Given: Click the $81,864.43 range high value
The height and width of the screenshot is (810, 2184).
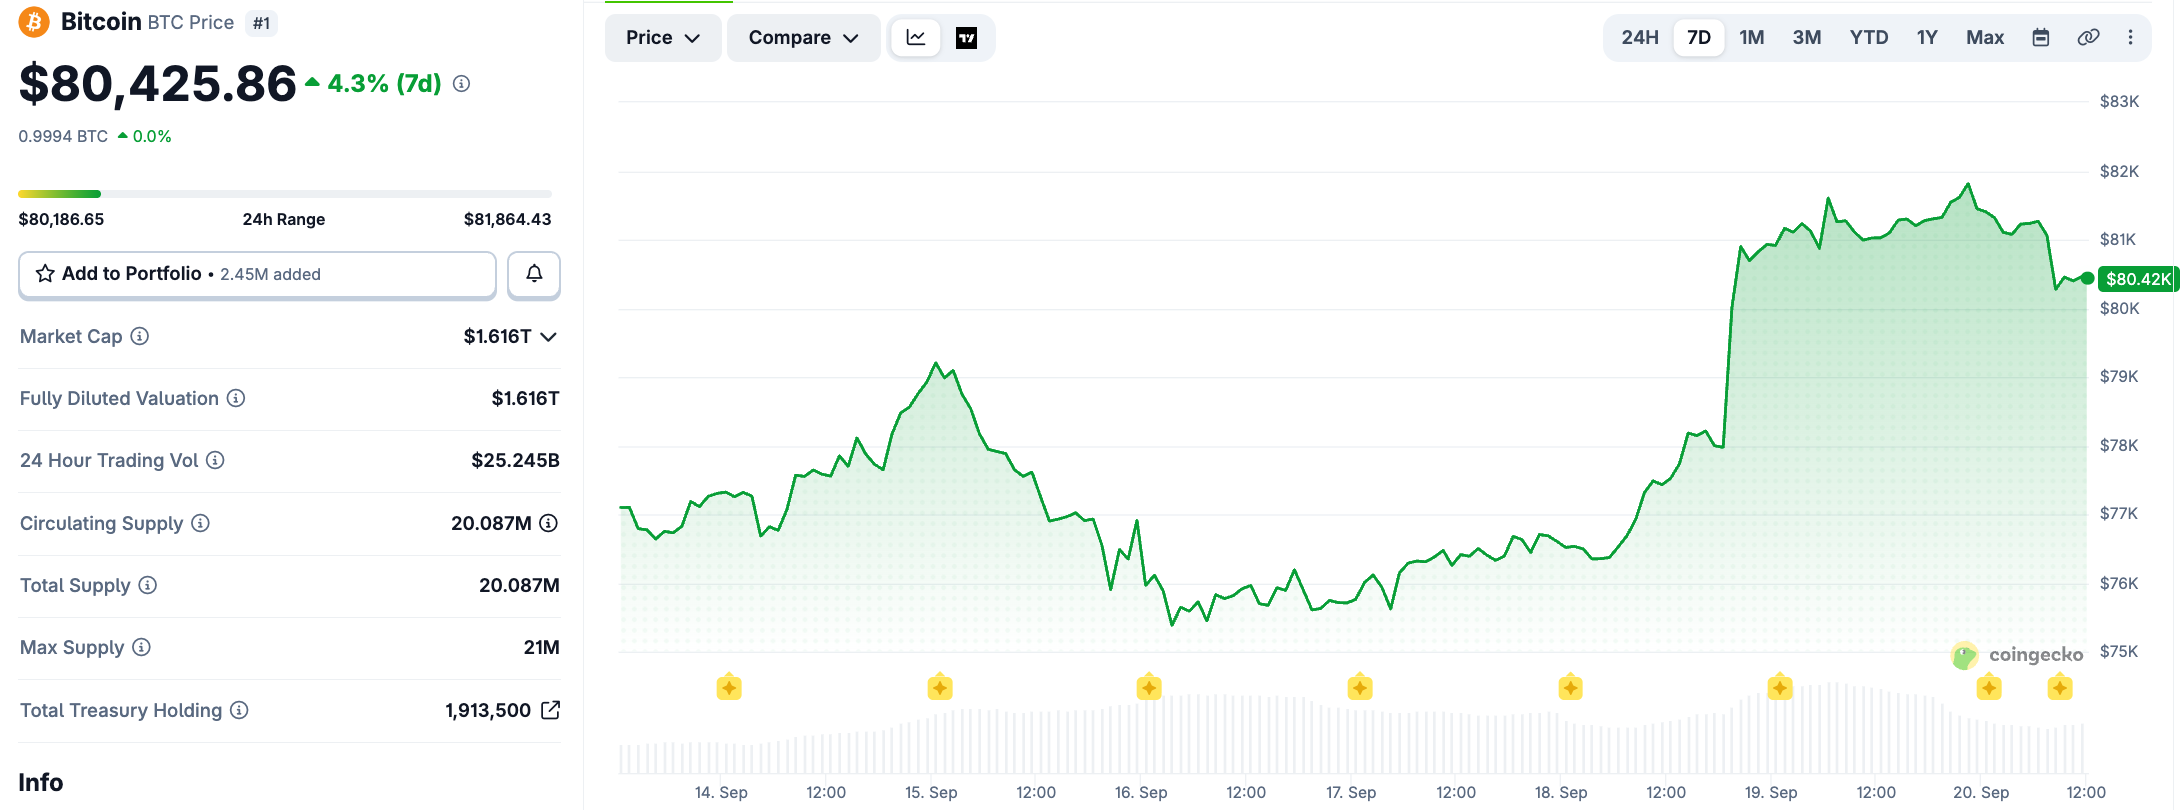Looking at the screenshot, I should click(x=507, y=219).
